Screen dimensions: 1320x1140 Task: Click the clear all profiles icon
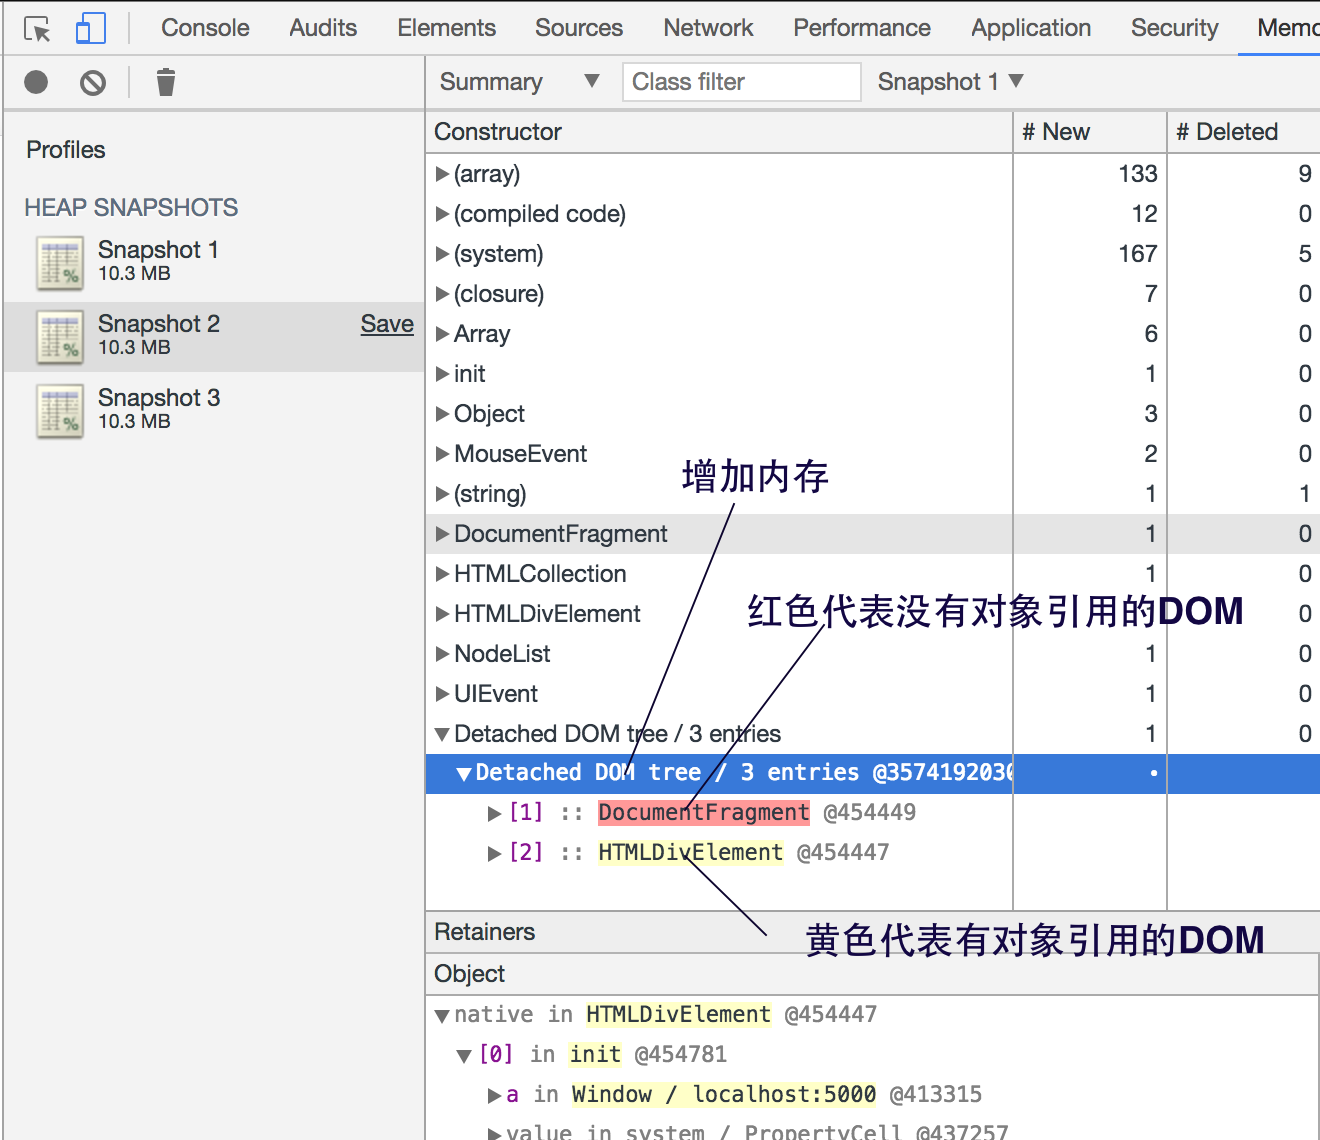point(93,82)
